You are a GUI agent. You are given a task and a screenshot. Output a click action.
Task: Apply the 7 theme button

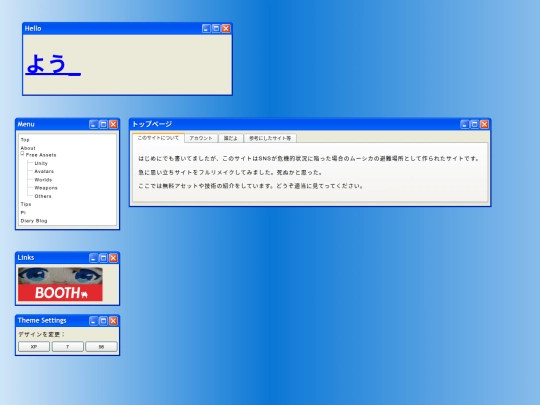point(68,346)
